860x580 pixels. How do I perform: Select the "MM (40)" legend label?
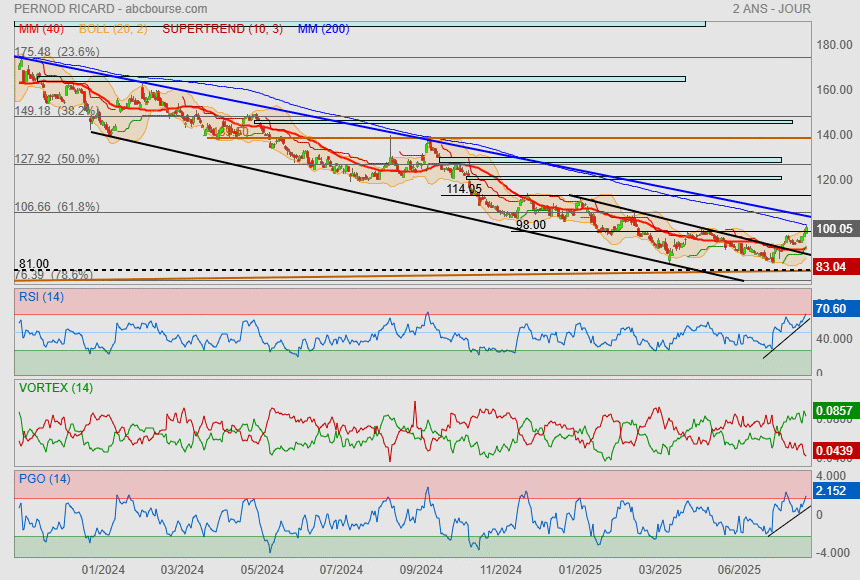pyautogui.click(x=41, y=29)
